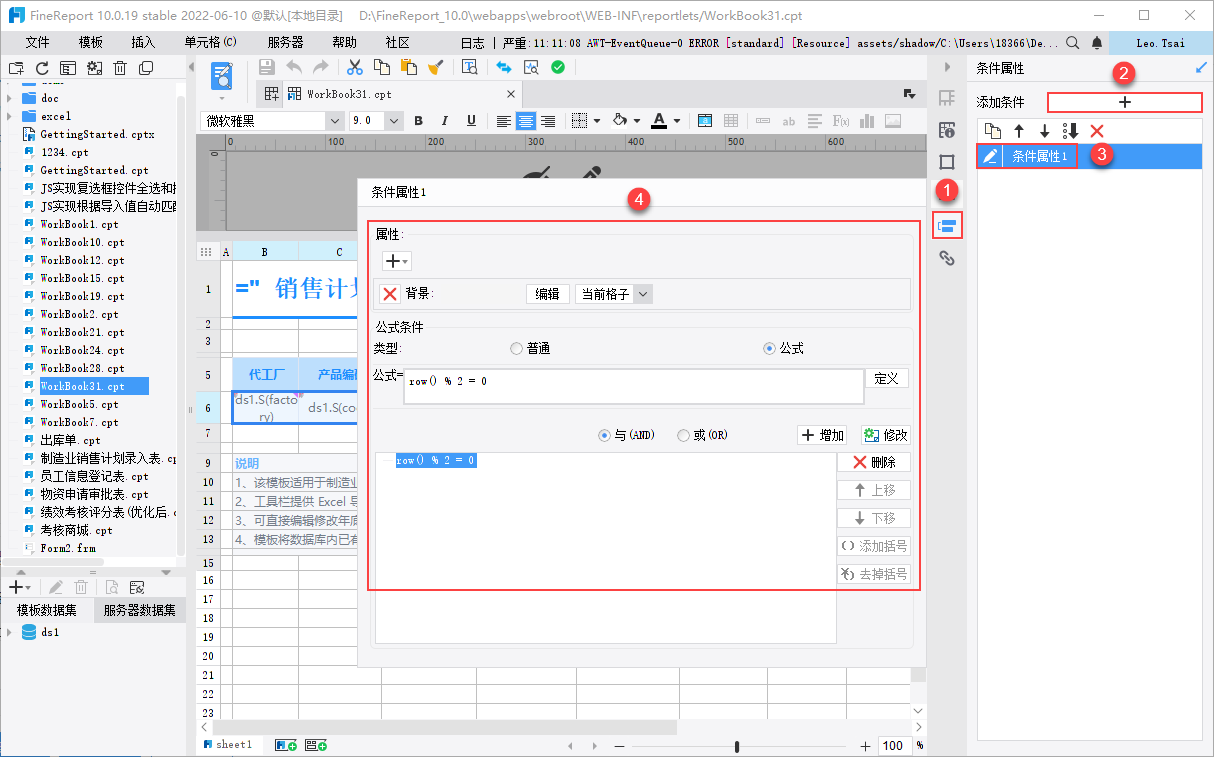
Task: Remove the 背景 property with red X
Action: (390, 294)
